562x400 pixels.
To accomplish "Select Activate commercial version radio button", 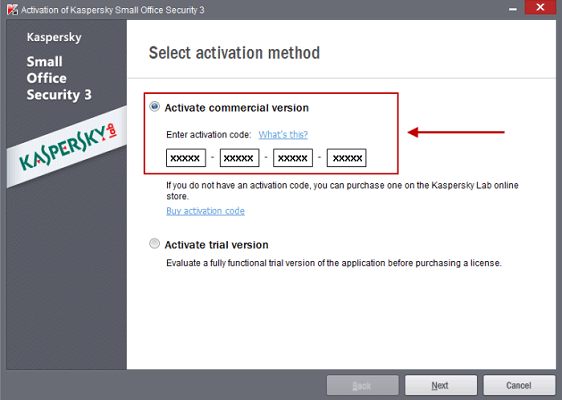I will [x=154, y=107].
